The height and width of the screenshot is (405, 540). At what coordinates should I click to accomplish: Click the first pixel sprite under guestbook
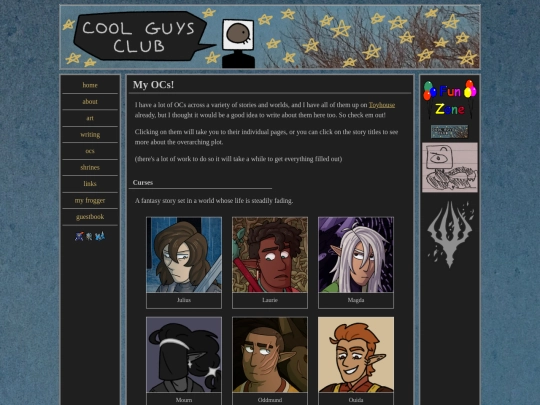coord(79,236)
